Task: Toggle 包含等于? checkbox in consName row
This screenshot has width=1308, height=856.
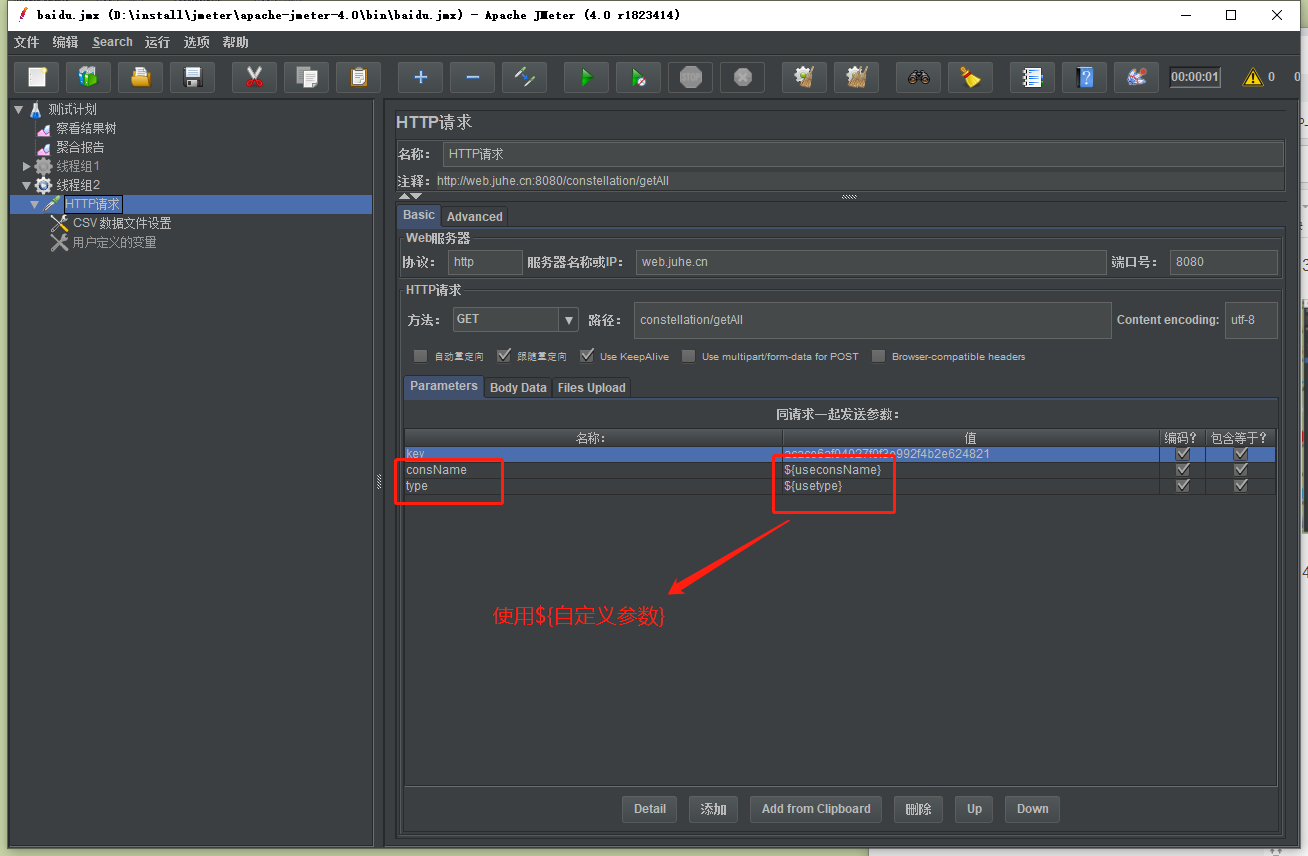Action: pyautogui.click(x=1241, y=470)
